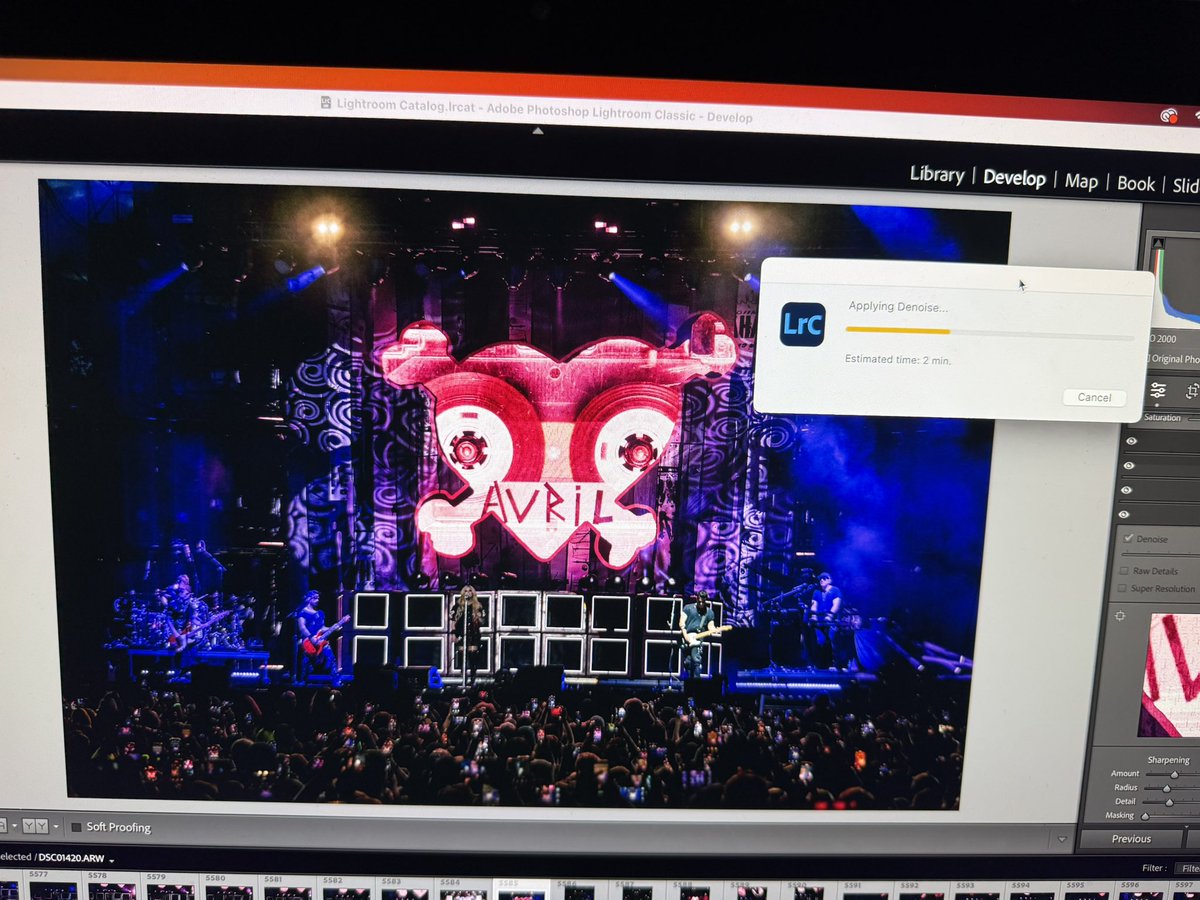Toggle the histogram shadow clipping triangle

pos(1158,243)
